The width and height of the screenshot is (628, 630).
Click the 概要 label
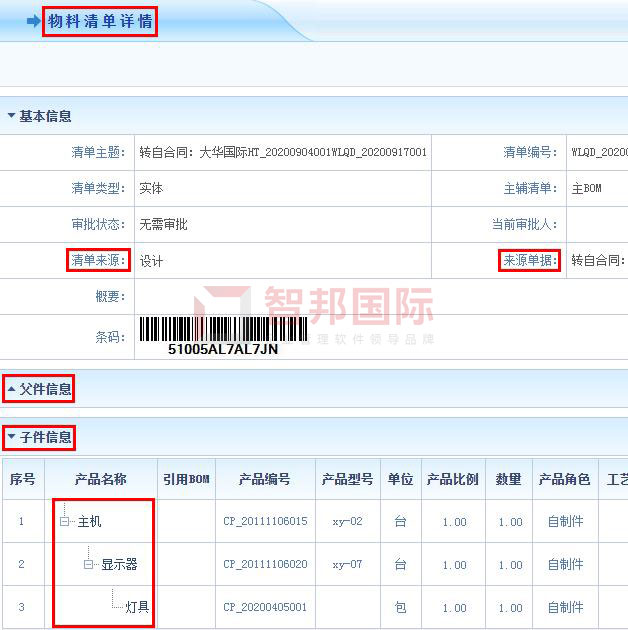pyautogui.click(x=110, y=296)
